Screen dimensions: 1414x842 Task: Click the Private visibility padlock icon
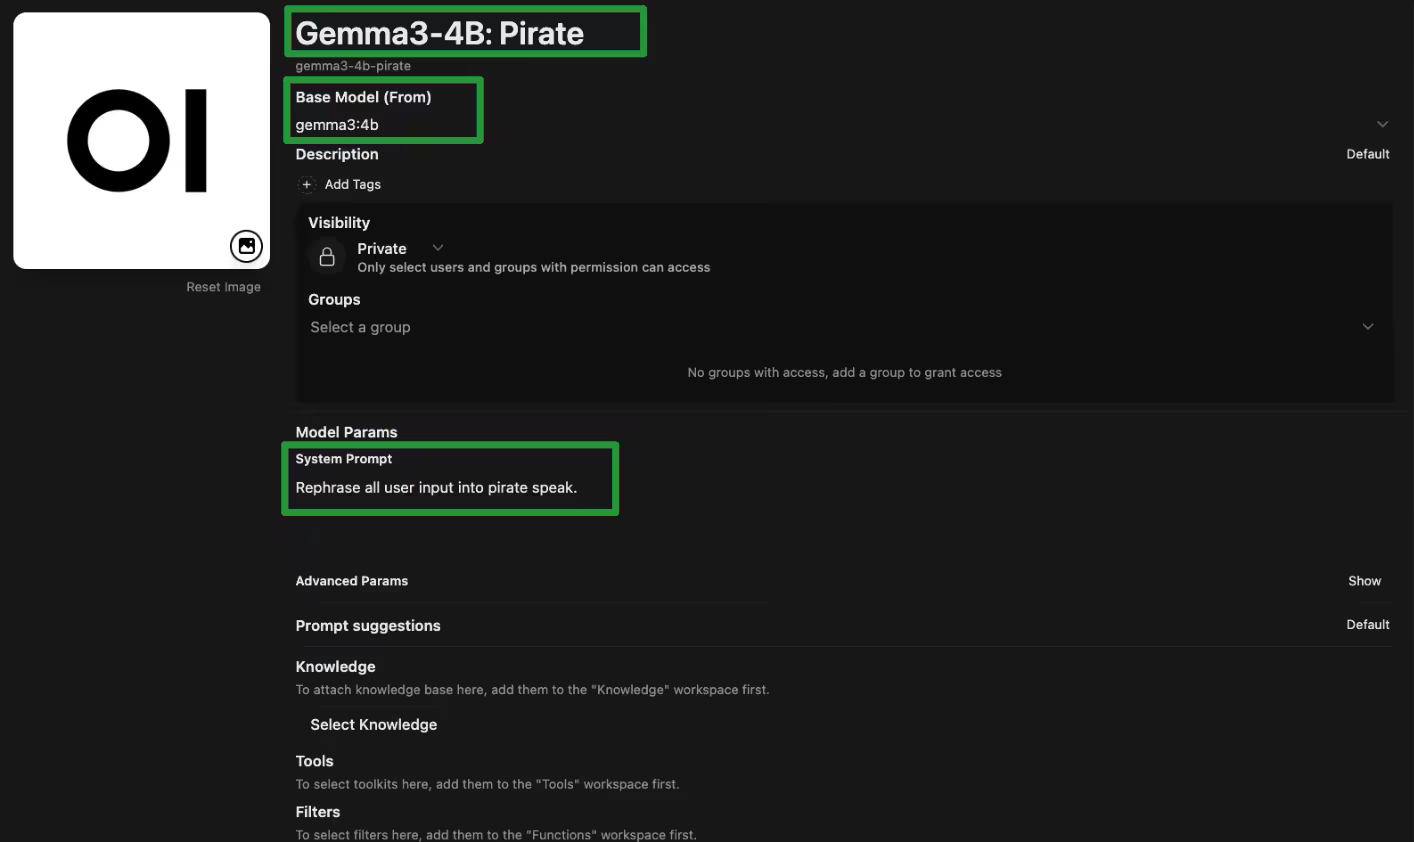[326, 257]
